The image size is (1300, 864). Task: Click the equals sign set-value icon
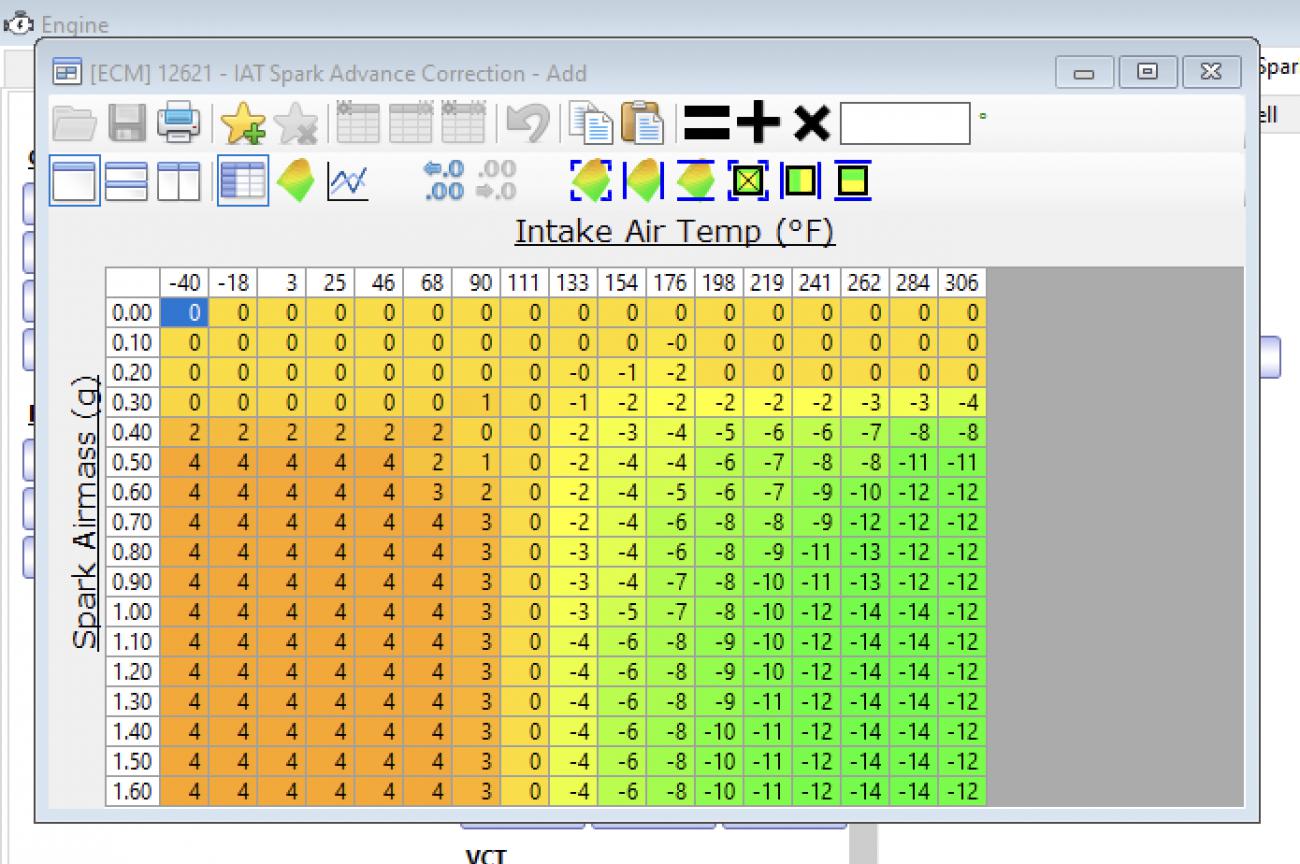tap(706, 123)
